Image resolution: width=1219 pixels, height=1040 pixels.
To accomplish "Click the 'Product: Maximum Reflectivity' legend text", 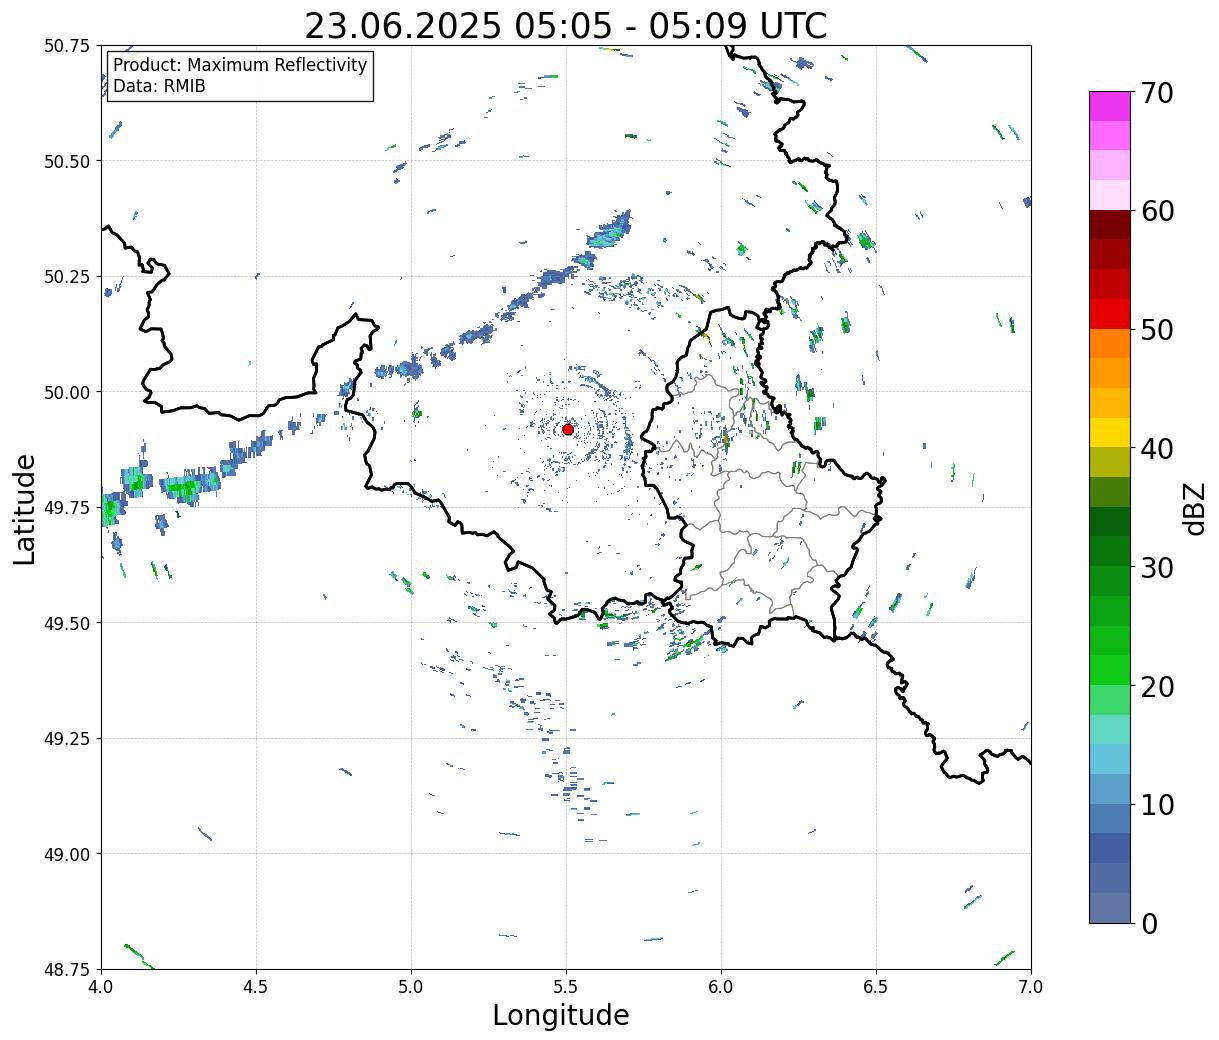I will coord(240,65).
